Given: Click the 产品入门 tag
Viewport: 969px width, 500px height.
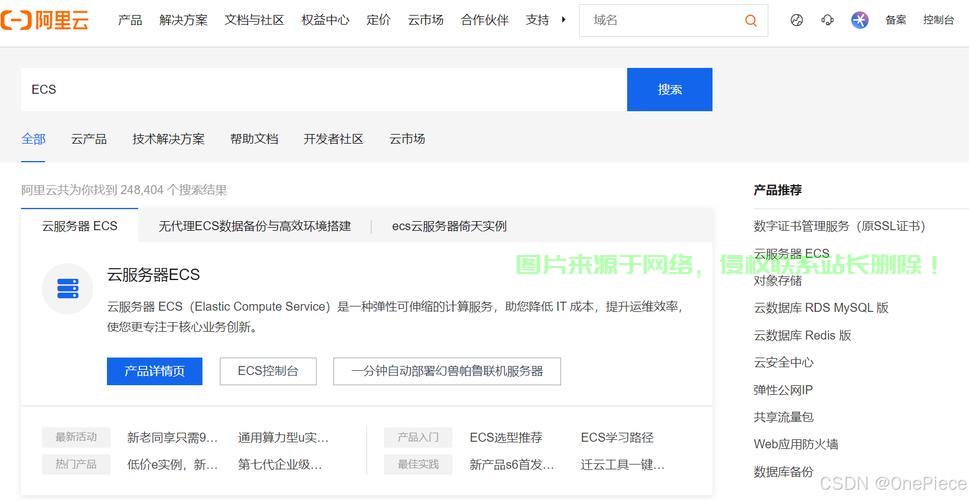Looking at the screenshot, I should 418,437.
